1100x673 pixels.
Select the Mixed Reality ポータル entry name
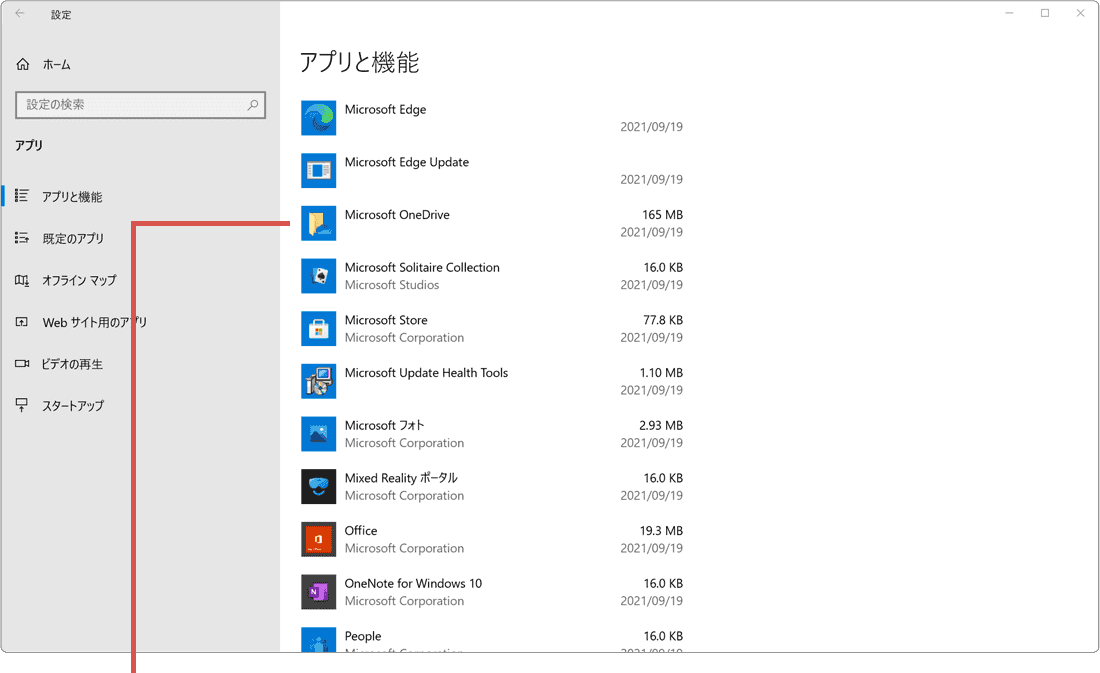(x=401, y=478)
